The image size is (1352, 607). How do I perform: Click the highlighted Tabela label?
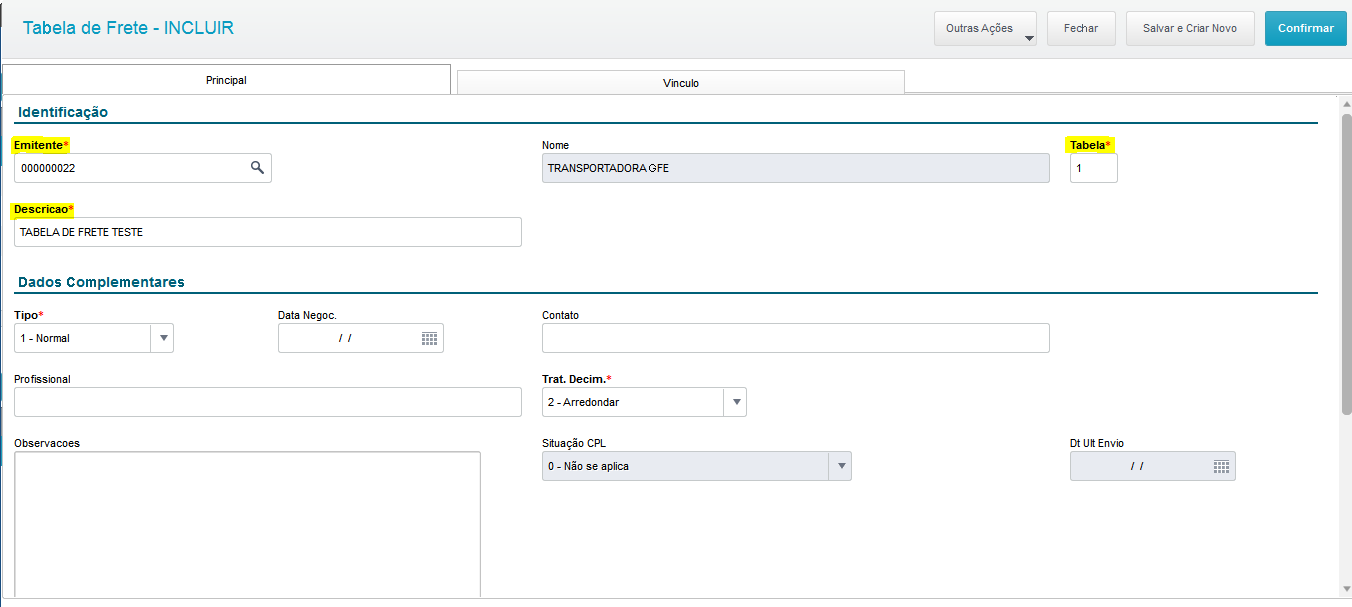(1091, 145)
